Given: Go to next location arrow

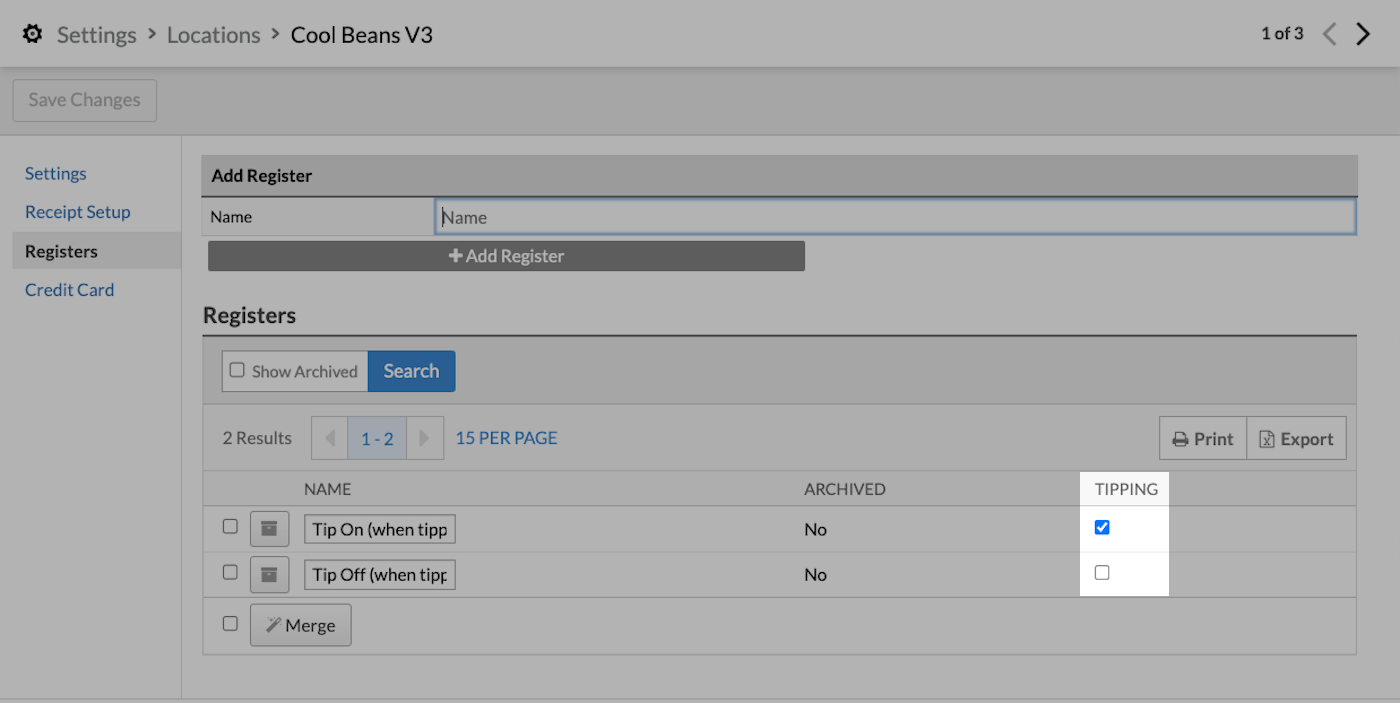Looking at the screenshot, I should [x=1363, y=34].
